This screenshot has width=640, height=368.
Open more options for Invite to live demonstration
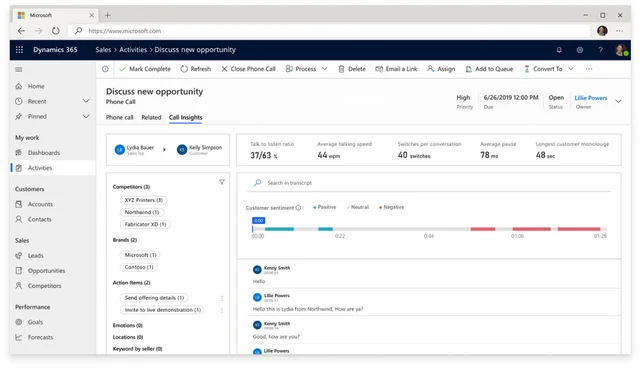pos(222,310)
